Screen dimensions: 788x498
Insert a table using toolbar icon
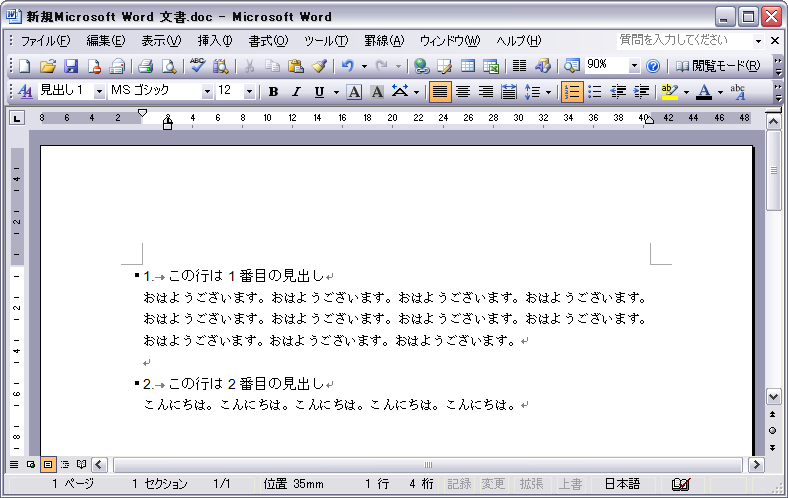(x=467, y=66)
